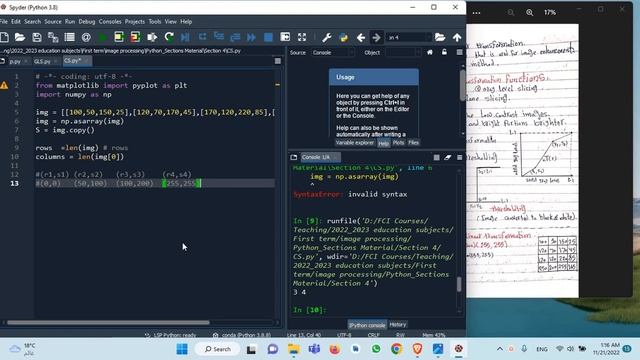Click the code warning icon on line 2
Image resolution: width=640 pixels, height=360 pixels.
click(x=4, y=85)
